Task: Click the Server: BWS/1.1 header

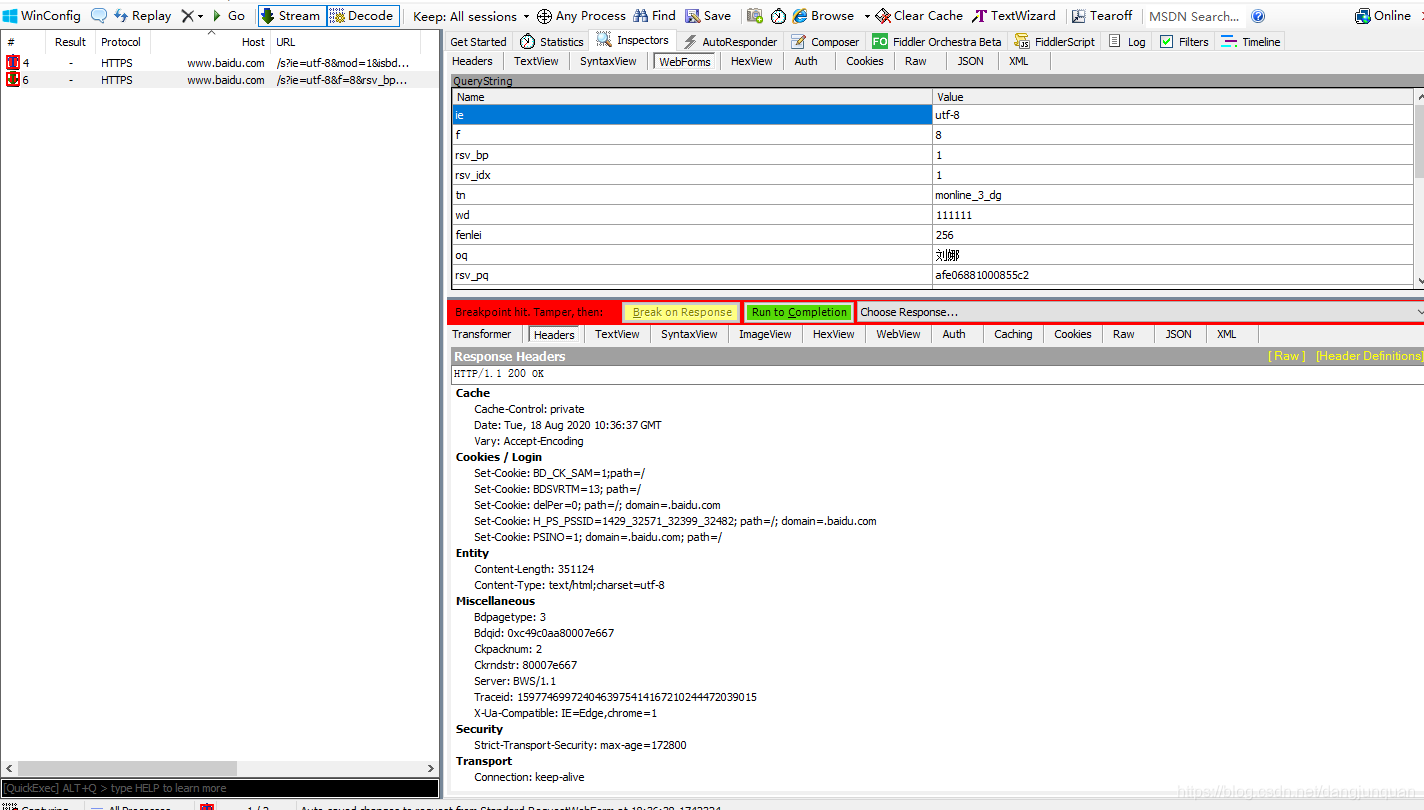Action: tap(515, 681)
